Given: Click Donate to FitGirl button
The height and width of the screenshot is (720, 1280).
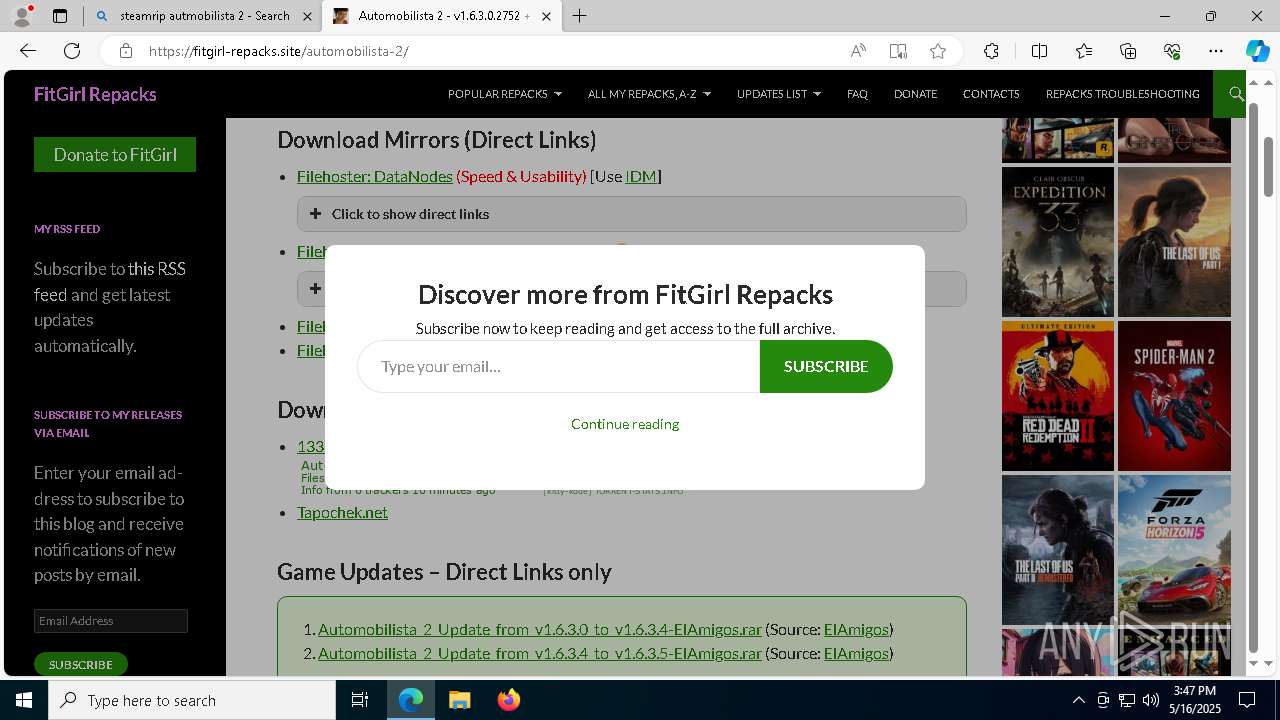Looking at the screenshot, I should [115, 154].
